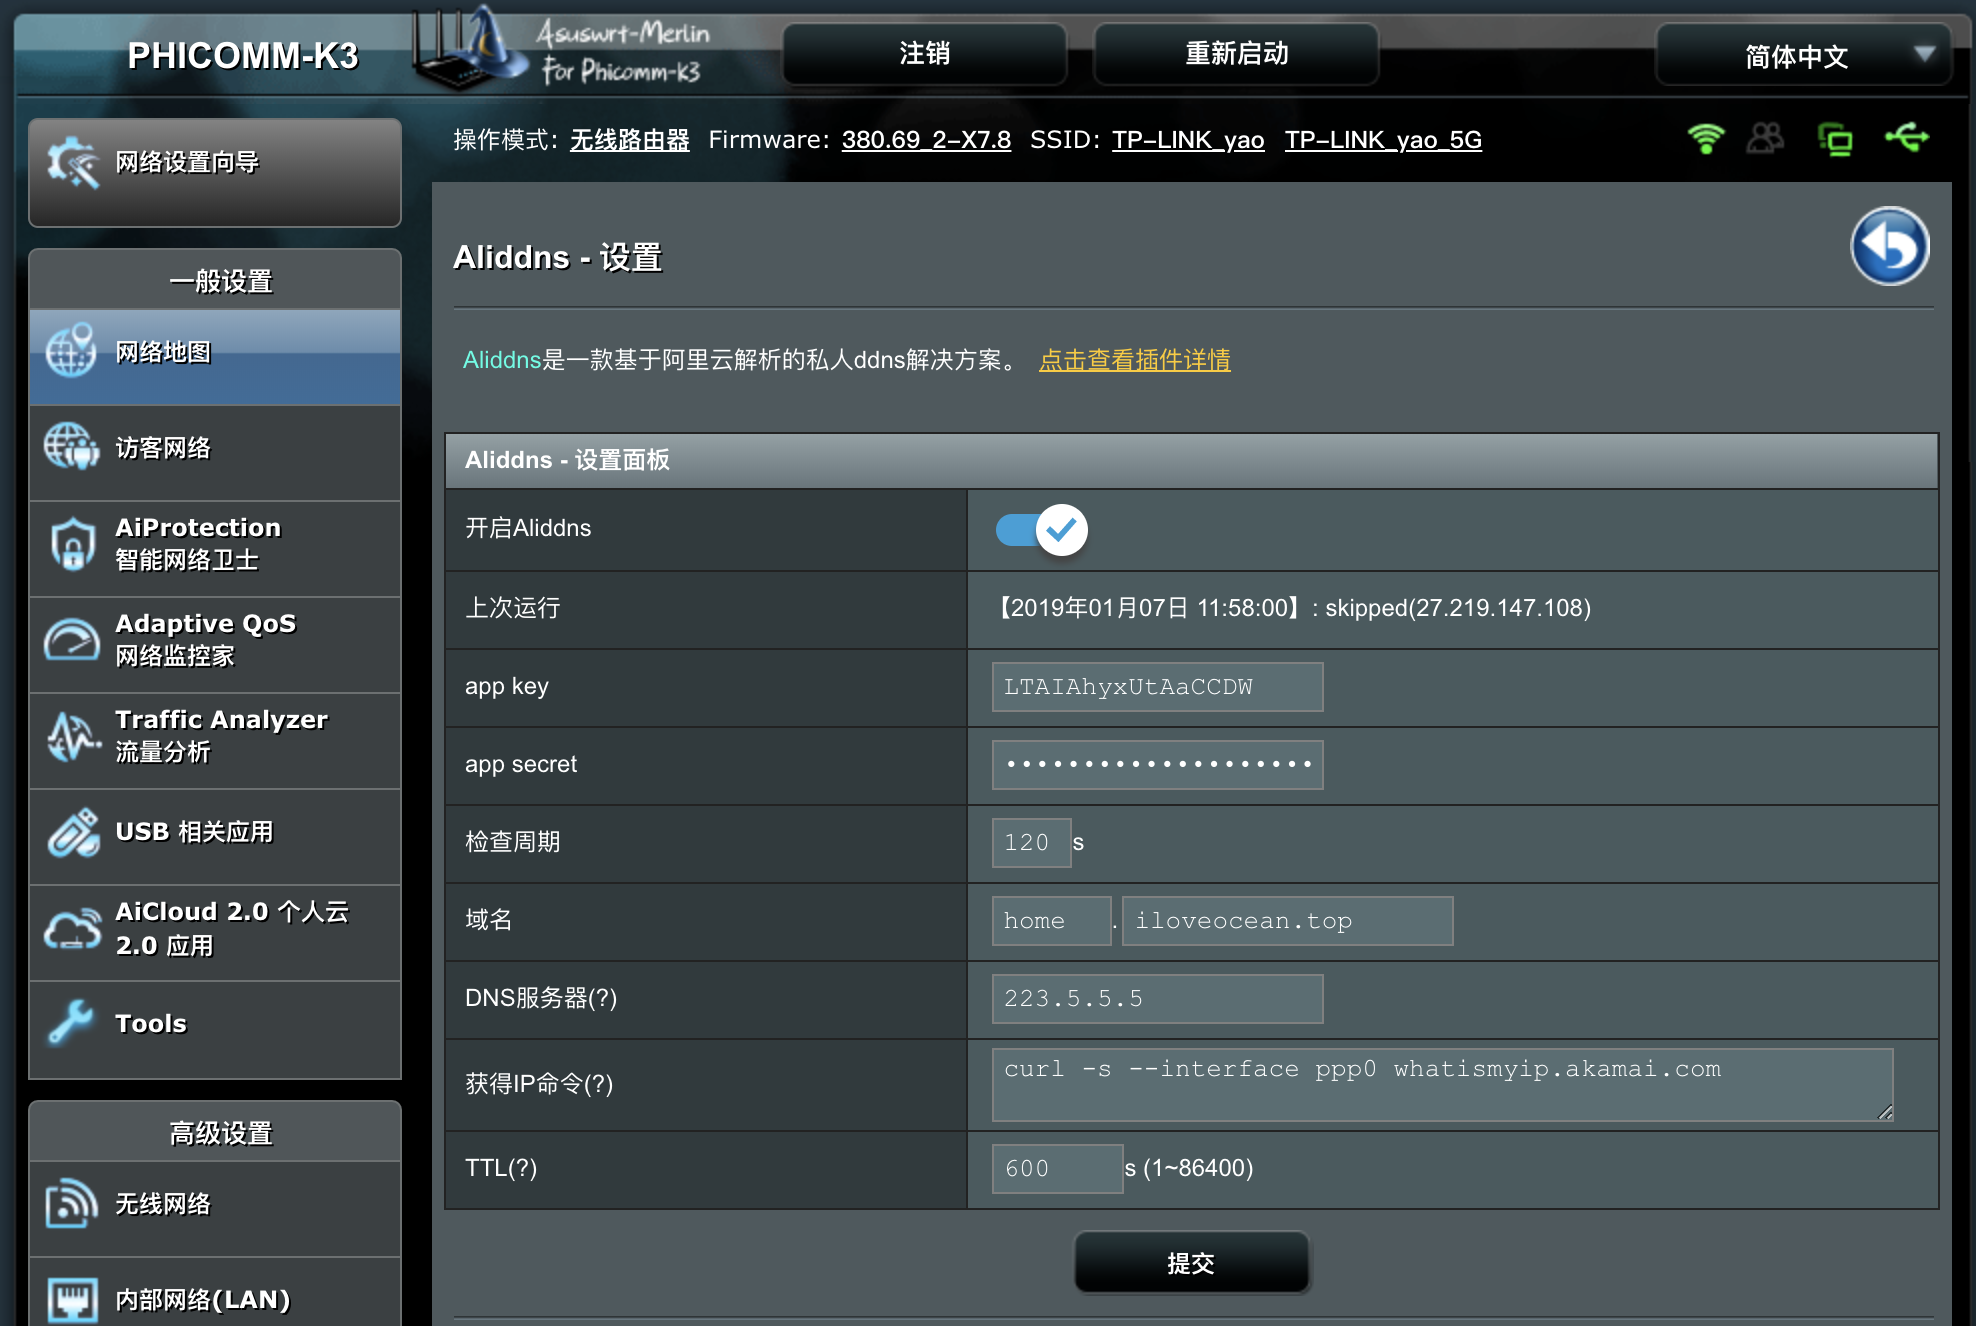
Task: Click the USB status icon
Action: (1906, 137)
